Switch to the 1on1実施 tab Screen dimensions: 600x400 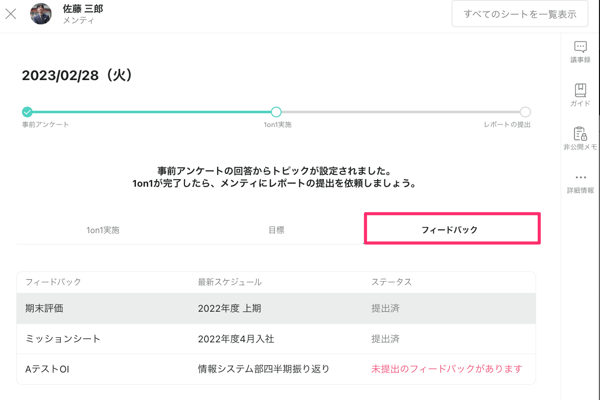pyautogui.click(x=103, y=230)
